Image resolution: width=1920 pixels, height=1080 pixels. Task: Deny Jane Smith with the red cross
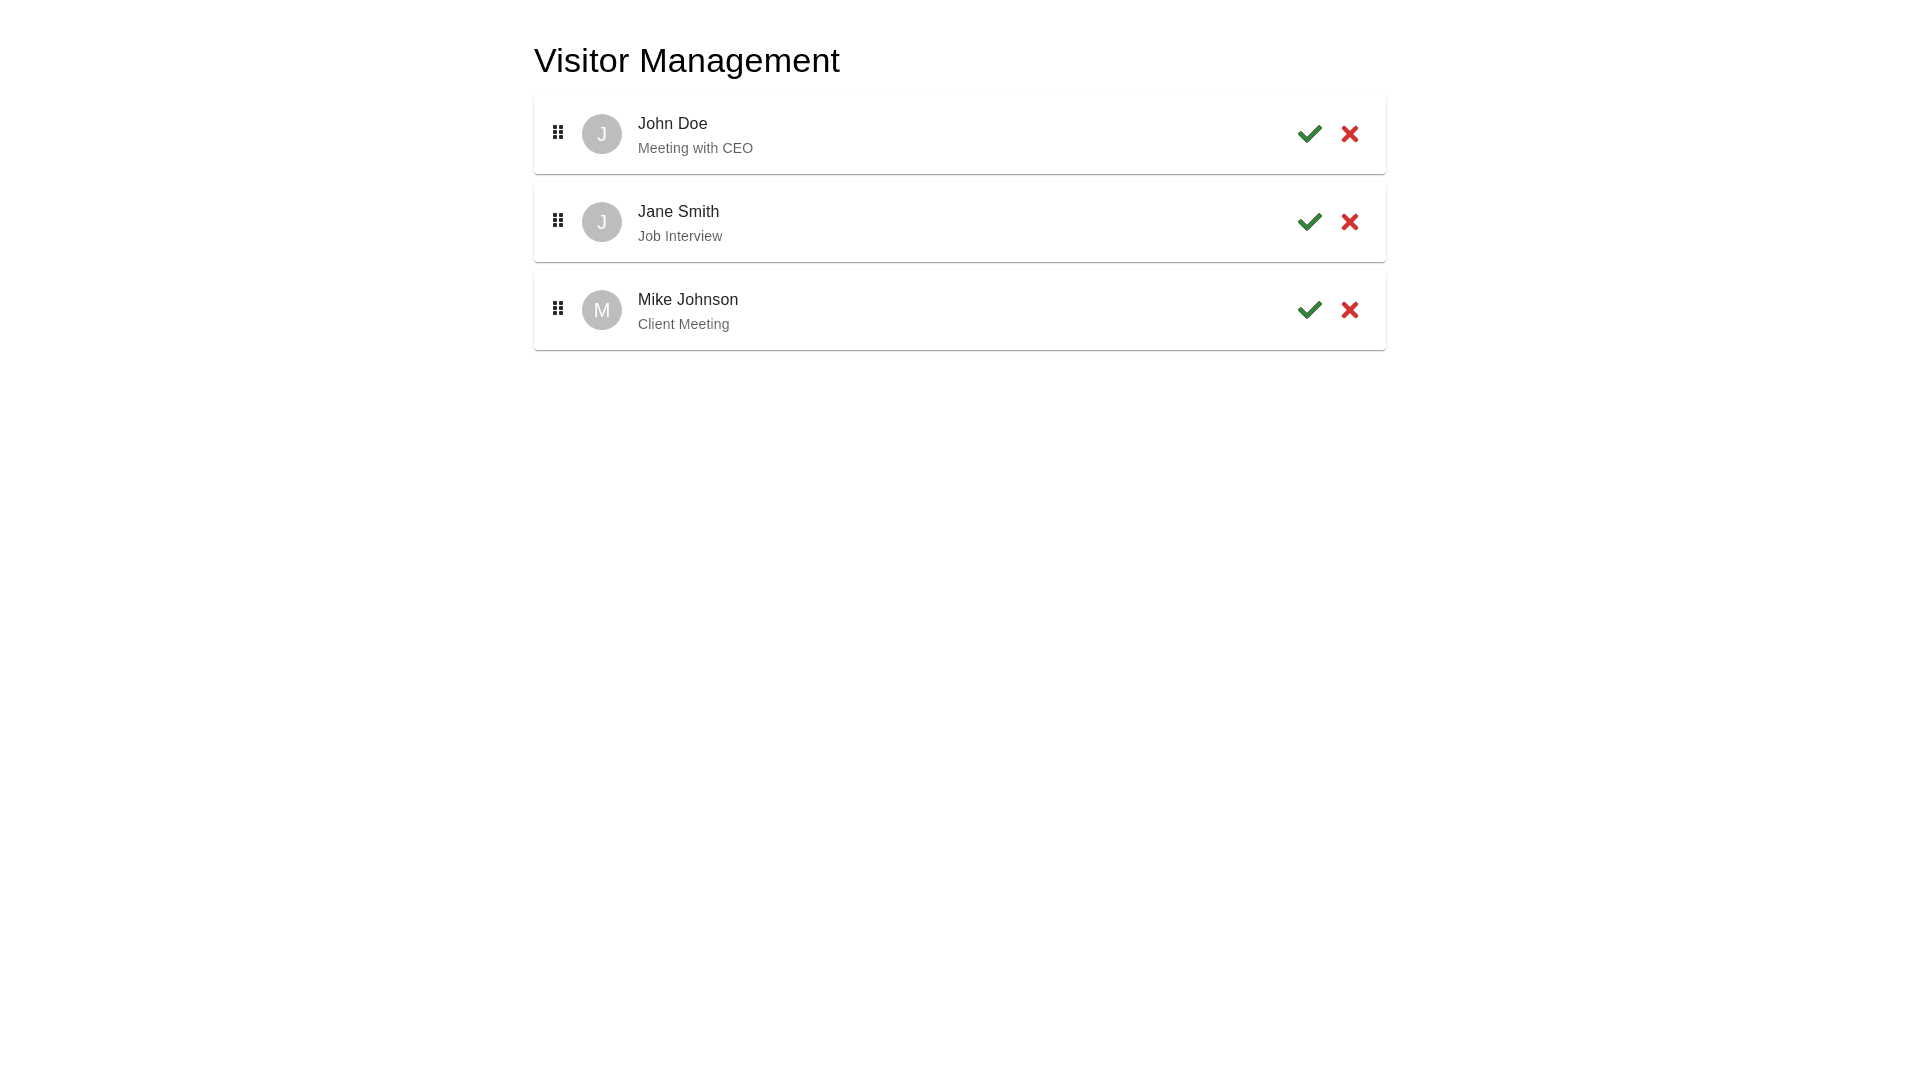tap(1349, 222)
